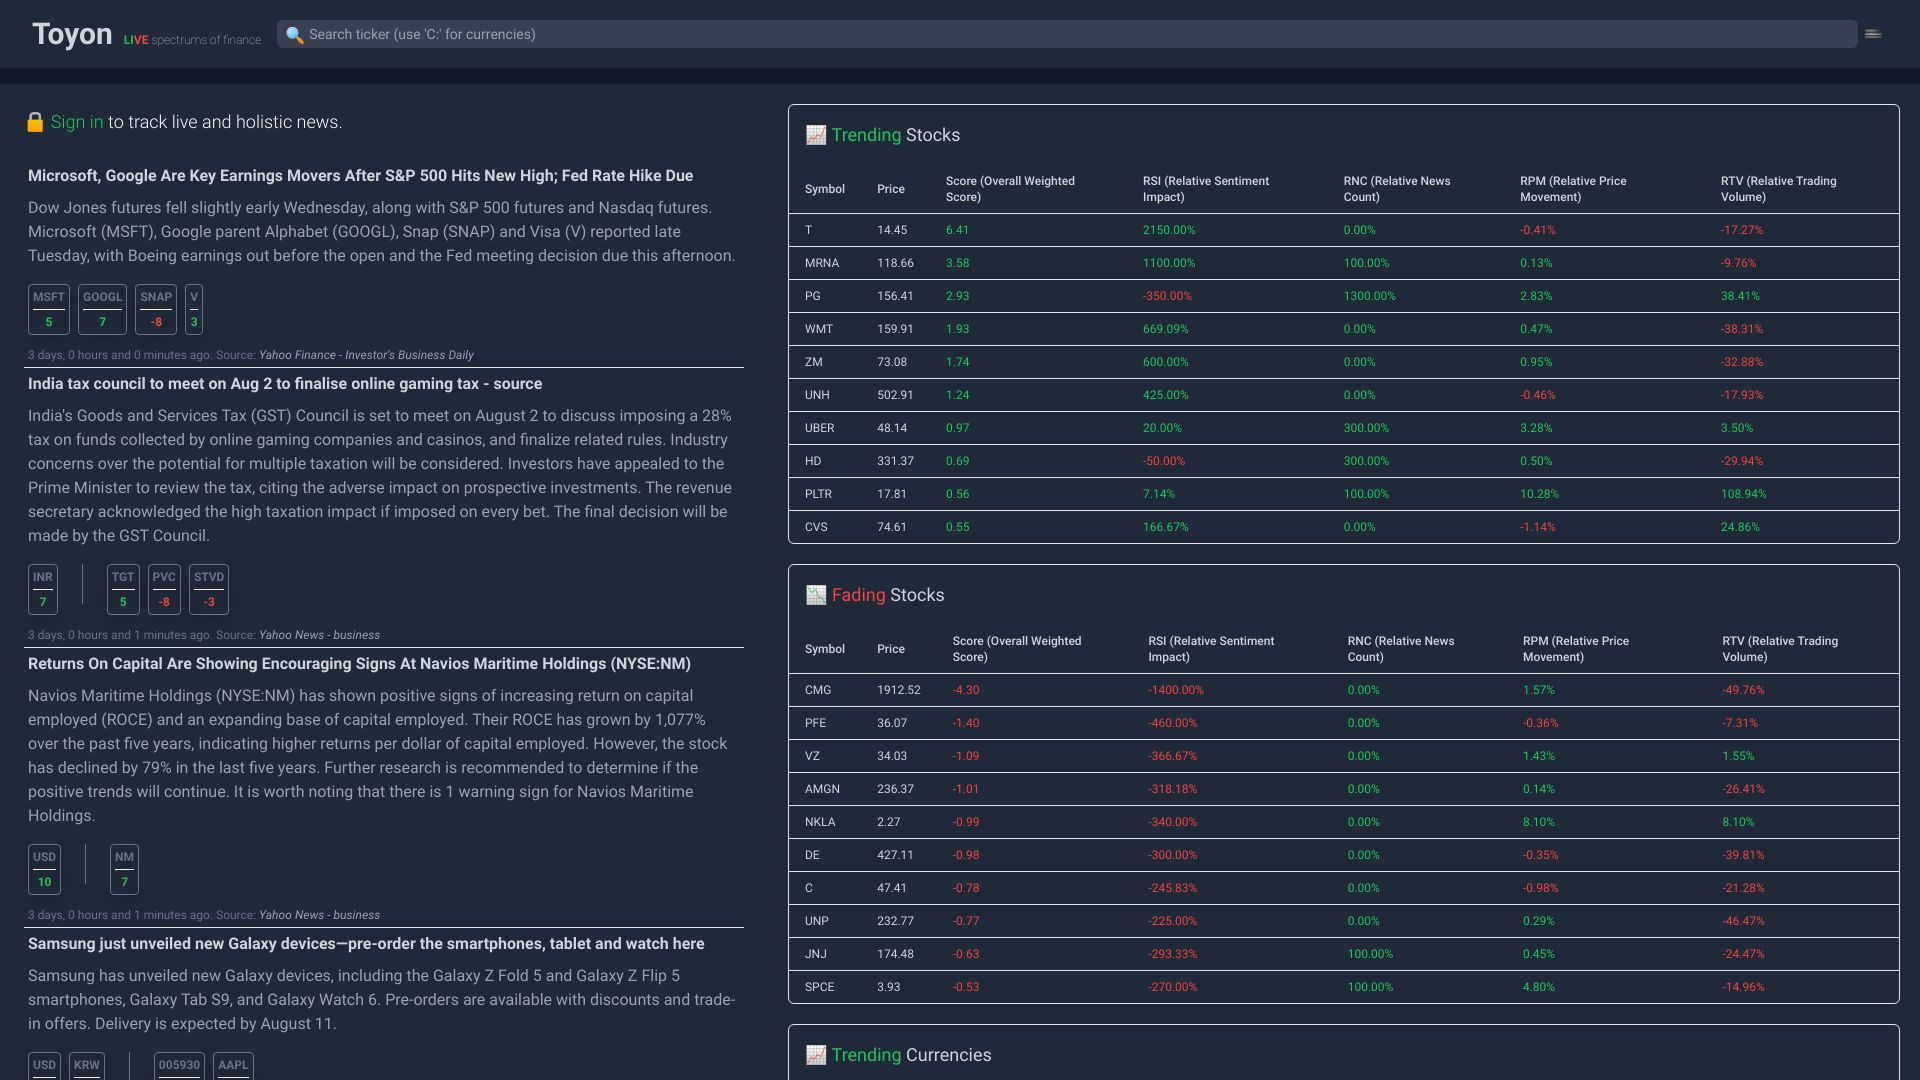Click the chart icon beside Fading Stocks
1920x1080 pixels.
(818, 594)
